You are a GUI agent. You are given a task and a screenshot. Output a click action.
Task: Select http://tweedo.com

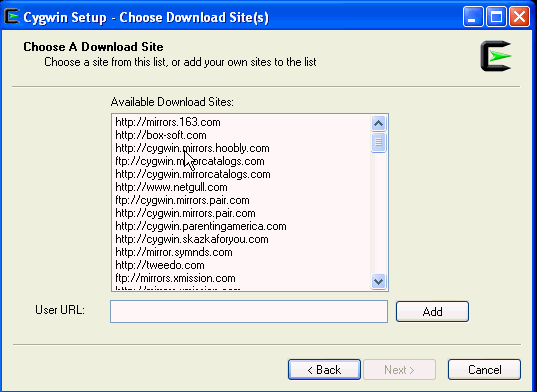coord(160,265)
